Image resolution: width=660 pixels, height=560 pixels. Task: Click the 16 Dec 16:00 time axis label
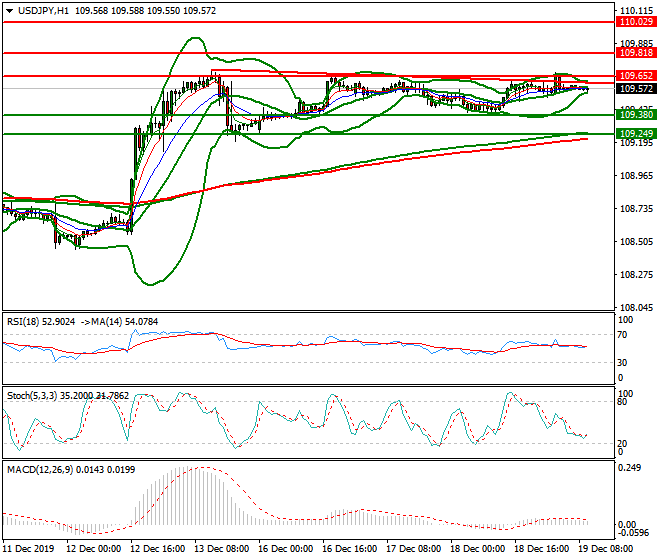pyautogui.click(x=349, y=549)
